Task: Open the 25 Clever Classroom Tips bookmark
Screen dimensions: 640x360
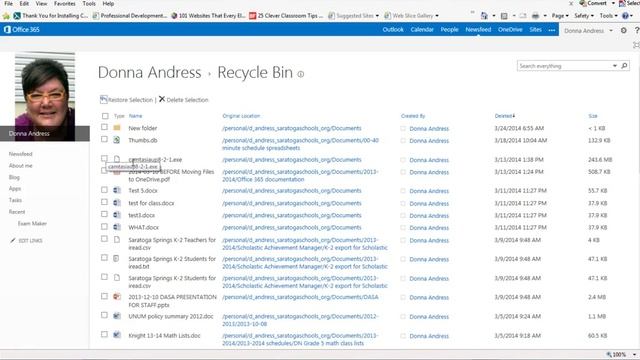Action: [287, 16]
